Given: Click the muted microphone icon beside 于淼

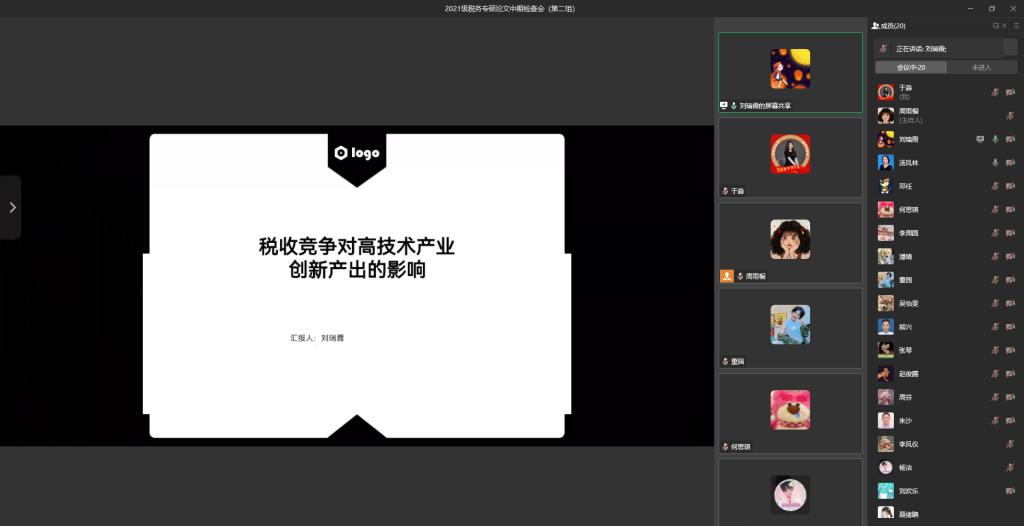Looking at the screenshot, I should (x=995, y=92).
